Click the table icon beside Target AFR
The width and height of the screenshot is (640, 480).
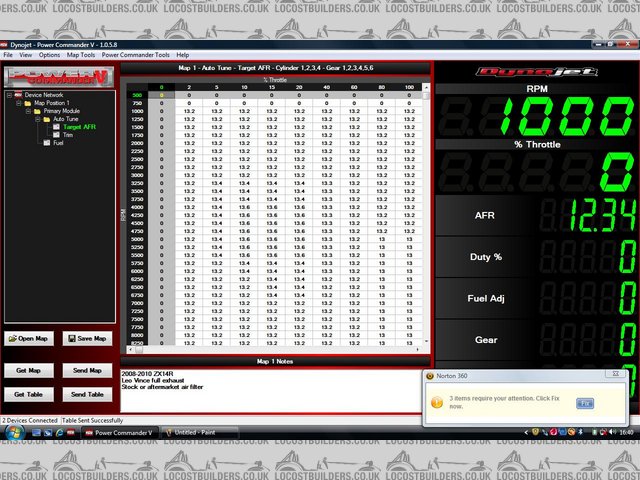point(56,127)
